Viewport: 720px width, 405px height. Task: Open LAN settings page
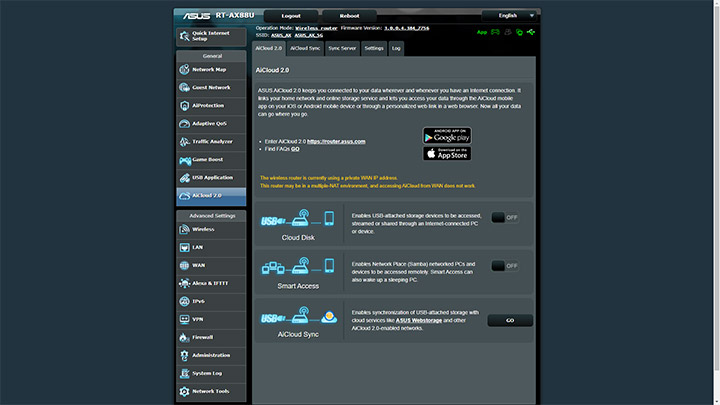[211, 248]
